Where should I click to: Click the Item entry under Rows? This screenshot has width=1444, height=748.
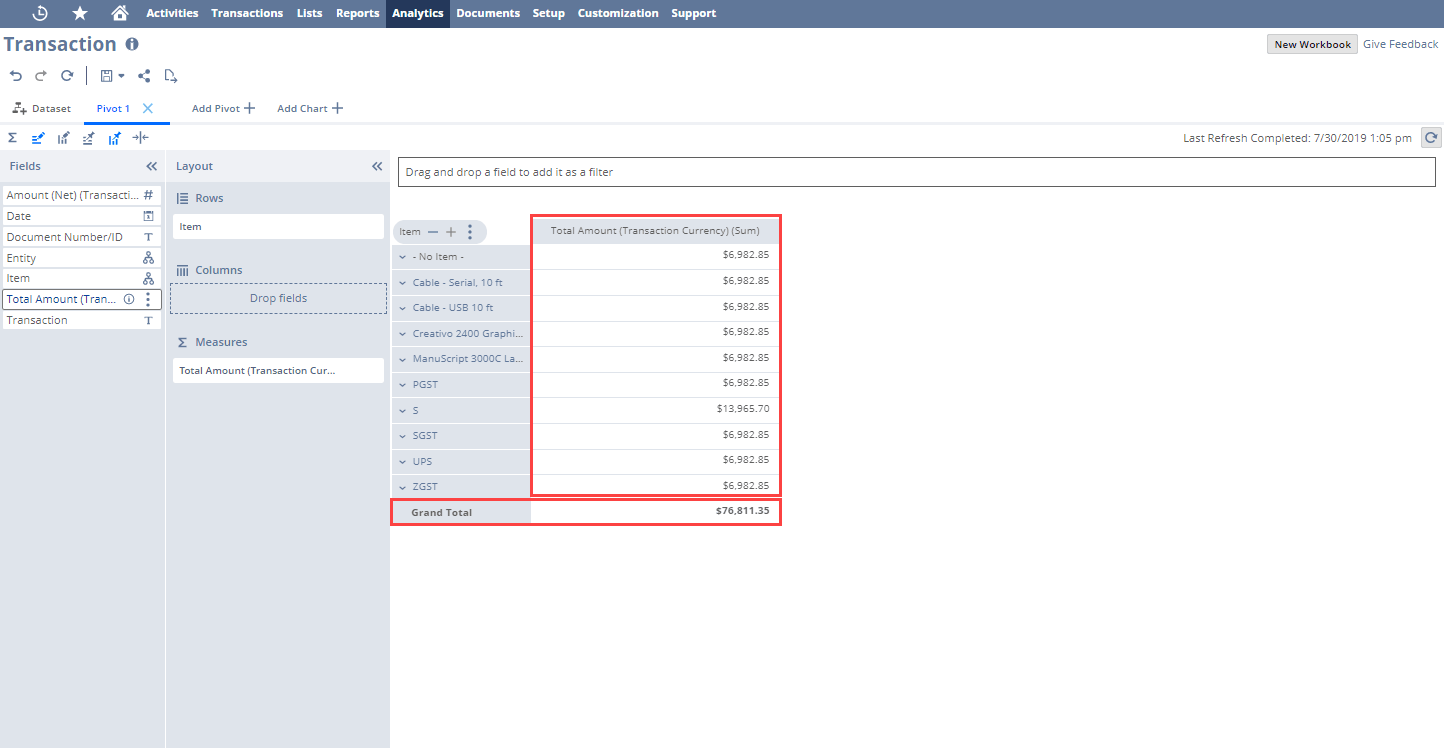[x=278, y=227]
